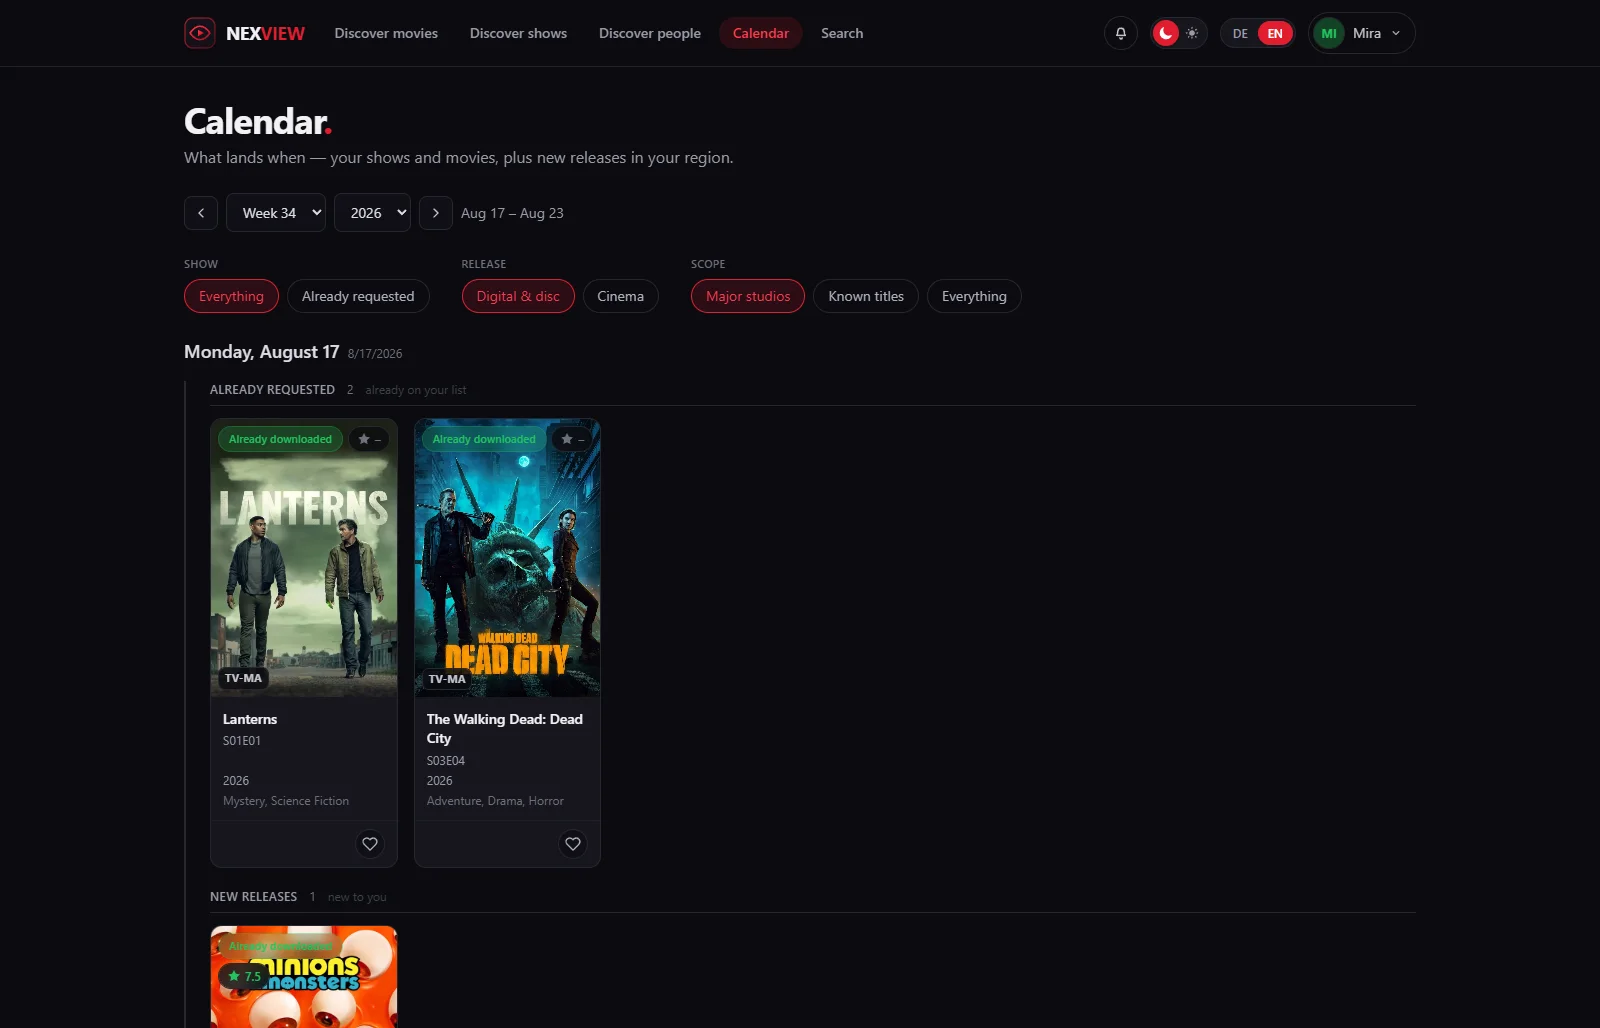Click the 7.5 rating badge on Minions
1600x1028 pixels.
(x=245, y=976)
